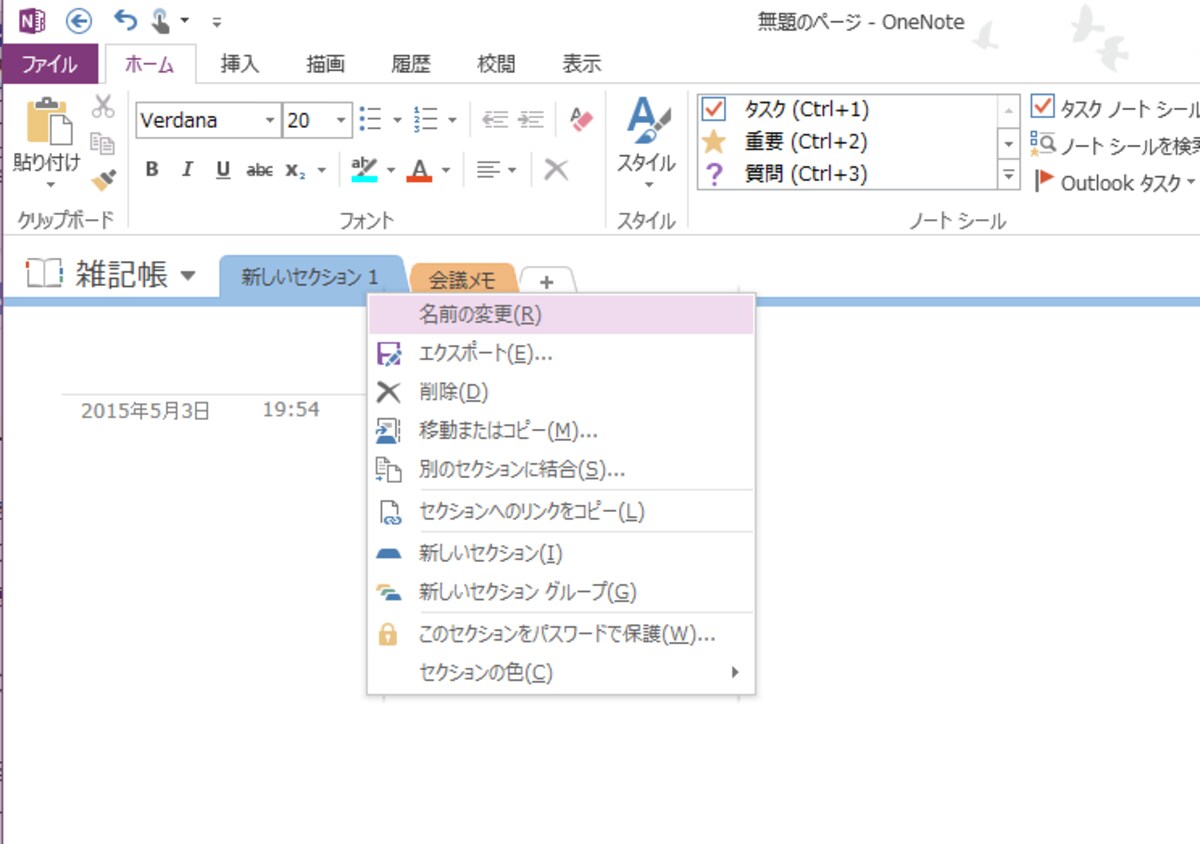Open the Styles gallery button
The height and width of the screenshot is (844, 1200).
[647, 142]
